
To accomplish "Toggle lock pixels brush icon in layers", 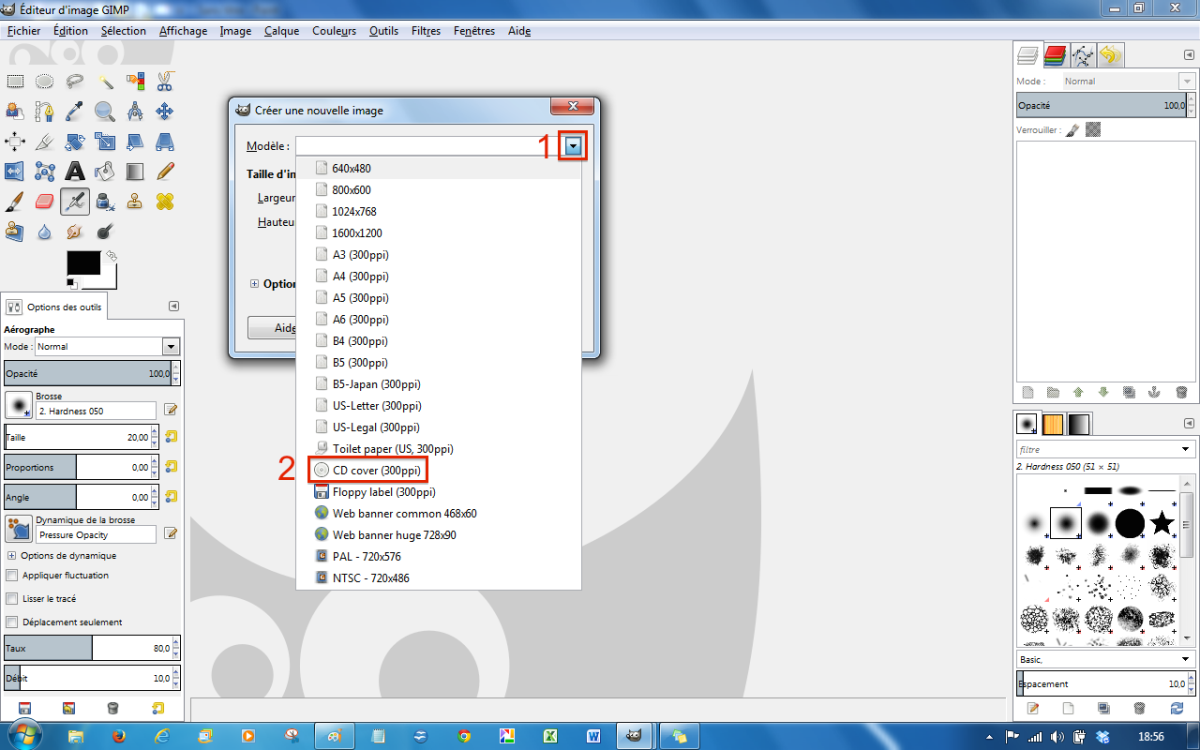I will [x=1072, y=129].
